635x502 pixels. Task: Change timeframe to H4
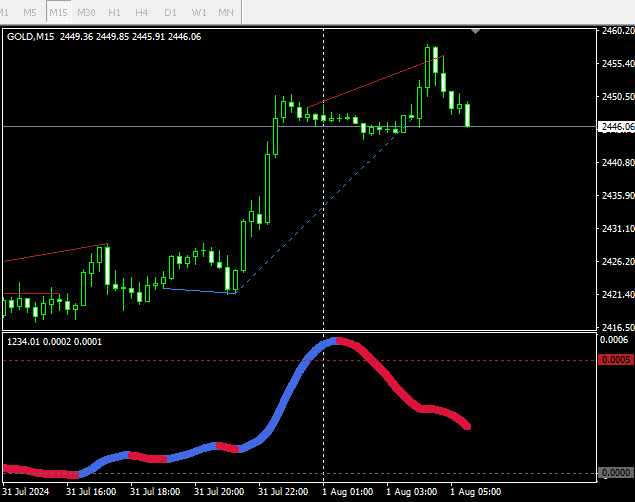(142, 12)
